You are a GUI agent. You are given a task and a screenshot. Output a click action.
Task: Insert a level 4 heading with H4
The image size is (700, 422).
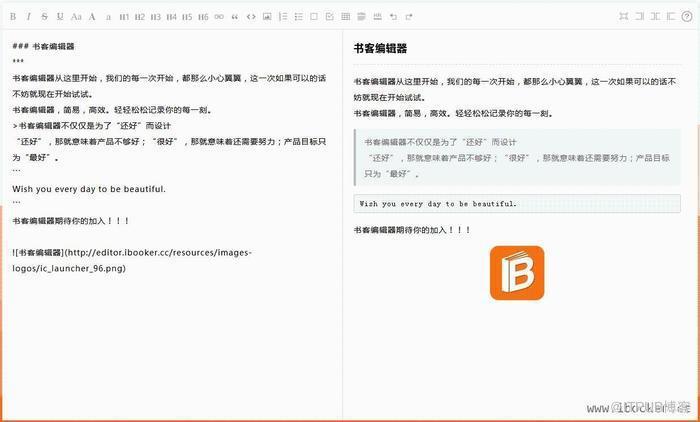coord(171,17)
